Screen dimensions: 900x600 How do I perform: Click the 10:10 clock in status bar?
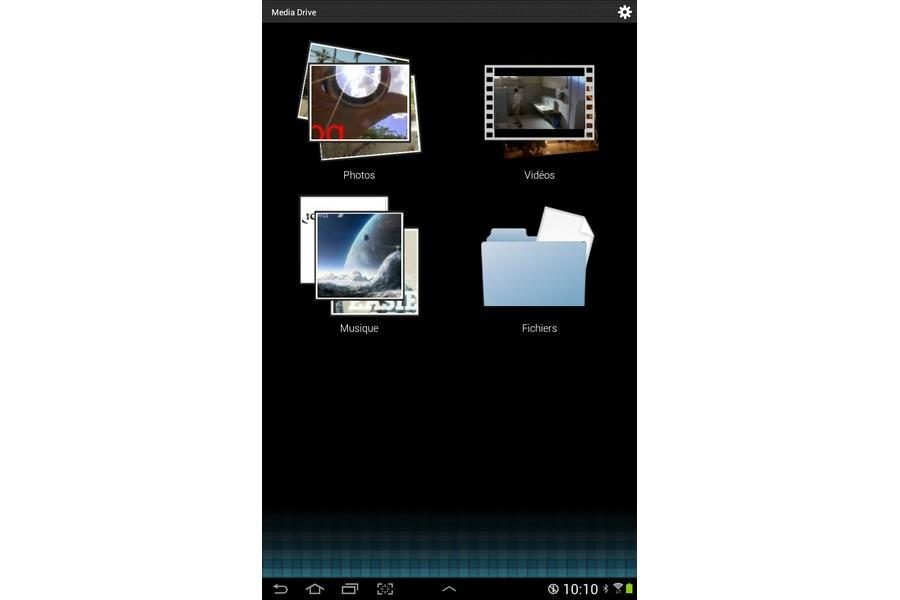click(580, 589)
